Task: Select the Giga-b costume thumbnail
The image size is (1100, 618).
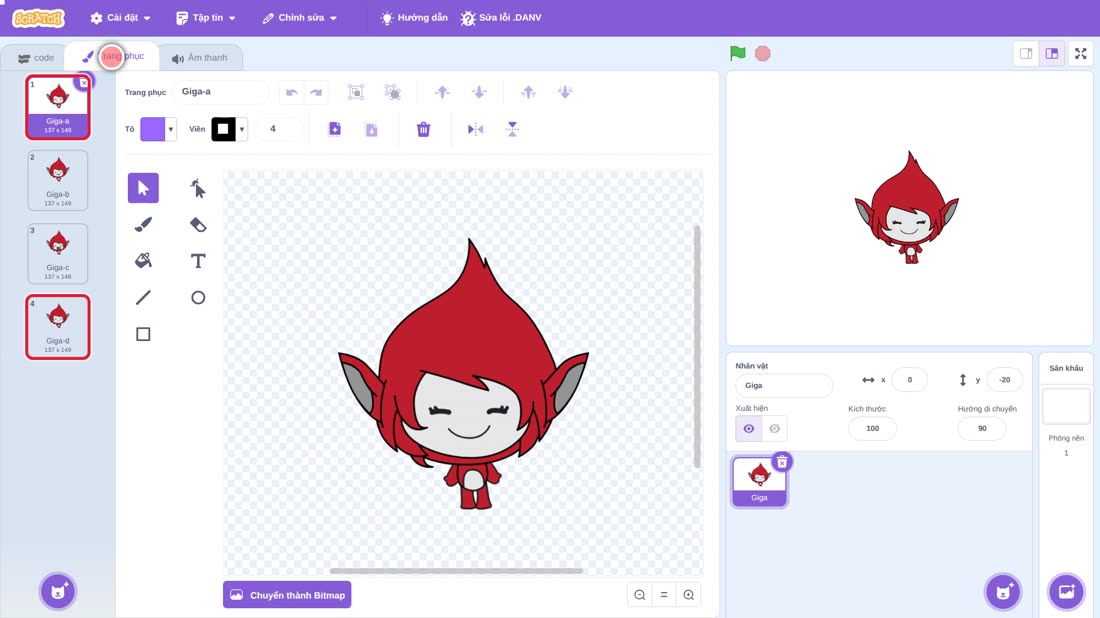Action: coord(58,180)
